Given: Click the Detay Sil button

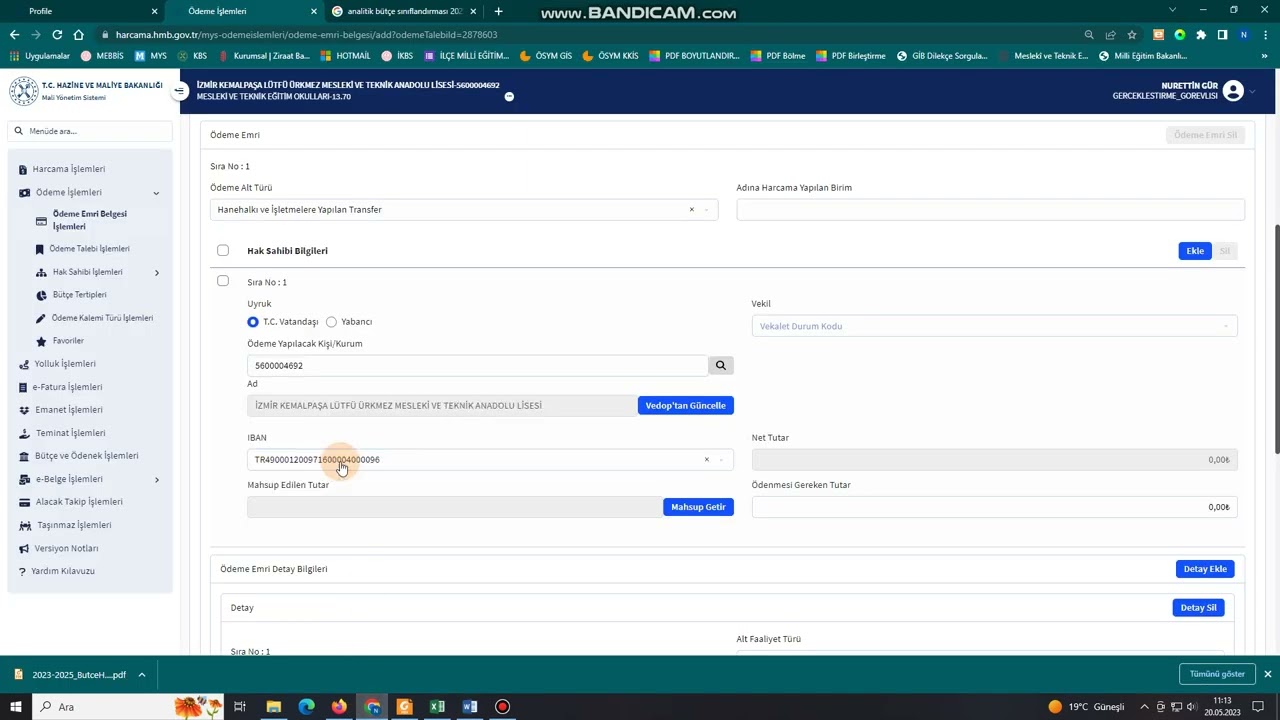Looking at the screenshot, I should [1198, 608].
